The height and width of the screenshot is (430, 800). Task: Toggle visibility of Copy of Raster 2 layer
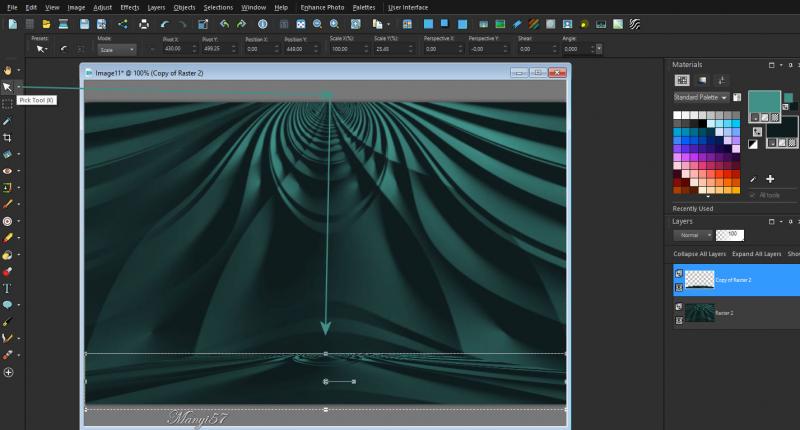click(x=679, y=273)
